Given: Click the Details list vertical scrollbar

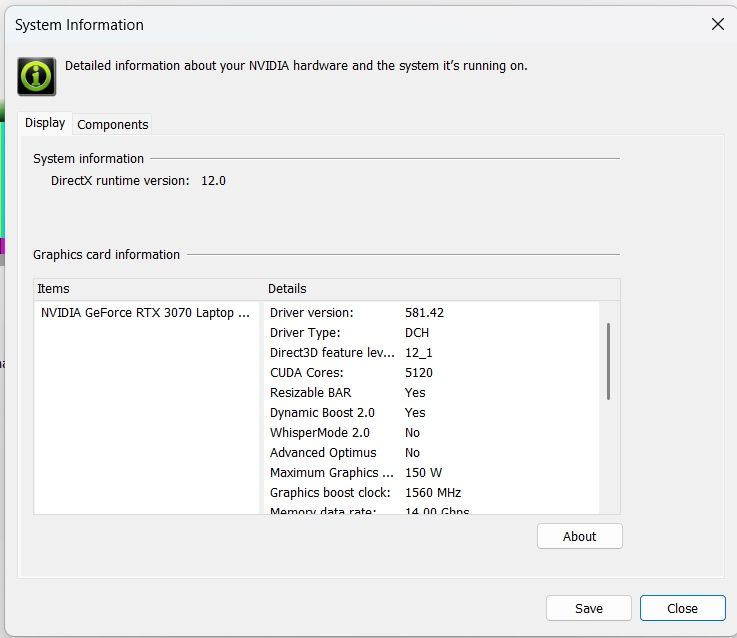Looking at the screenshot, I should 608,360.
